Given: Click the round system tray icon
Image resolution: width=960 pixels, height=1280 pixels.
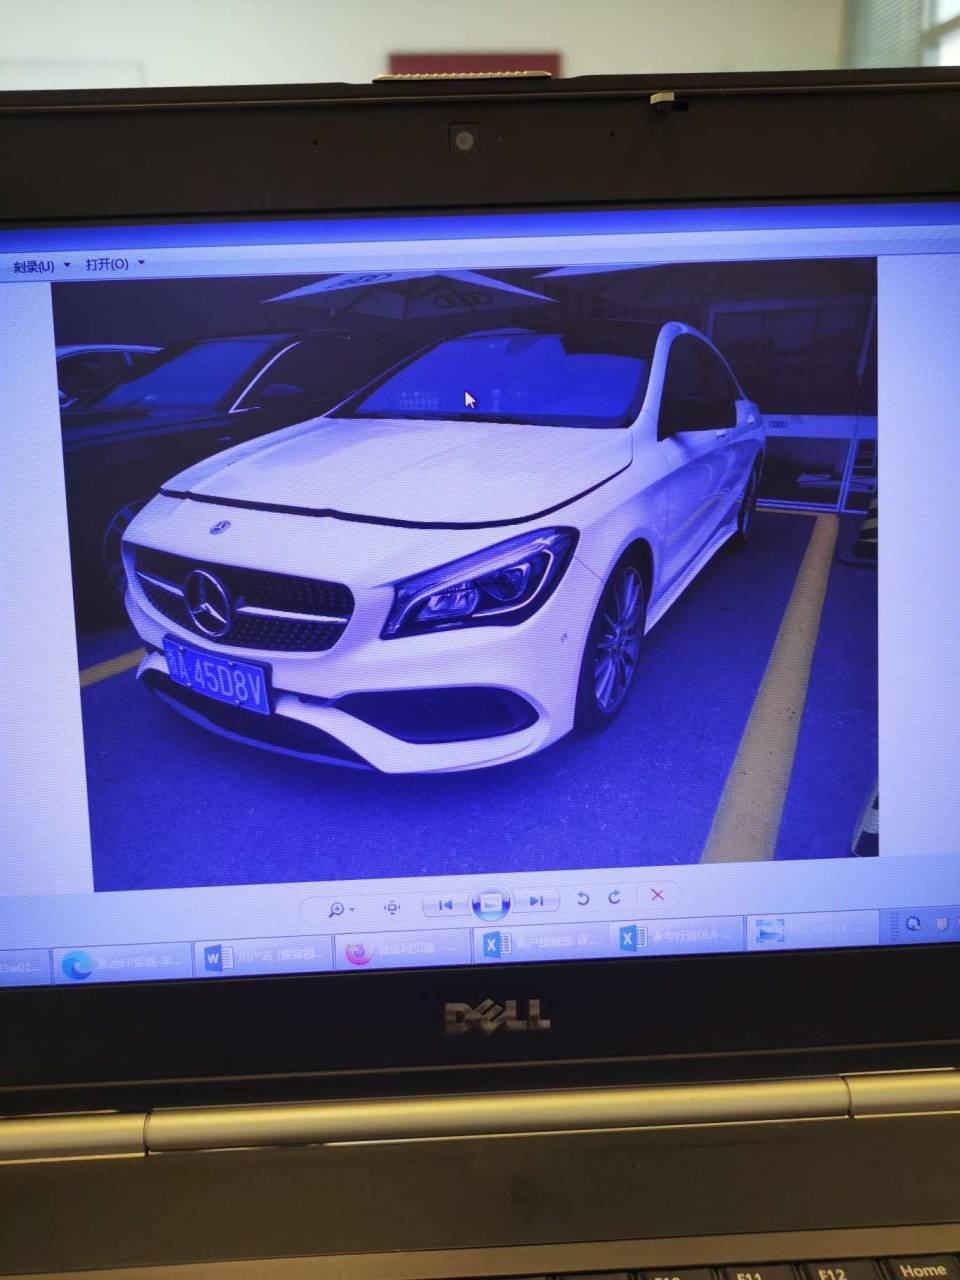Looking at the screenshot, I should click(x=912, y=925).
